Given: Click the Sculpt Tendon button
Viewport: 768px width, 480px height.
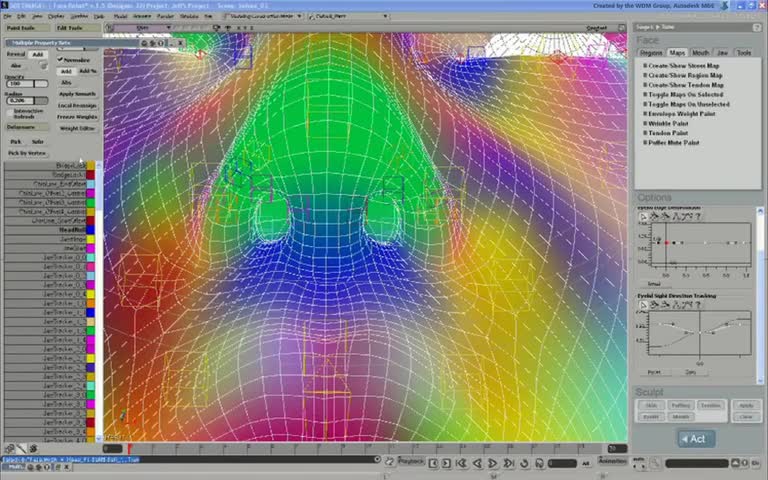Looking at the screenshot, I should tap(710, 406).
